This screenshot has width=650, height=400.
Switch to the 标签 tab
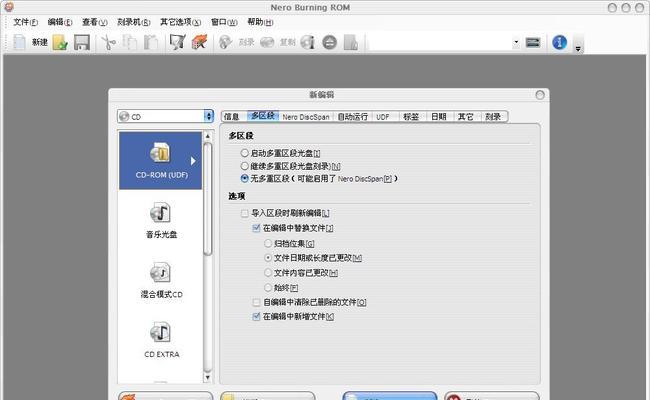[411, 116]
